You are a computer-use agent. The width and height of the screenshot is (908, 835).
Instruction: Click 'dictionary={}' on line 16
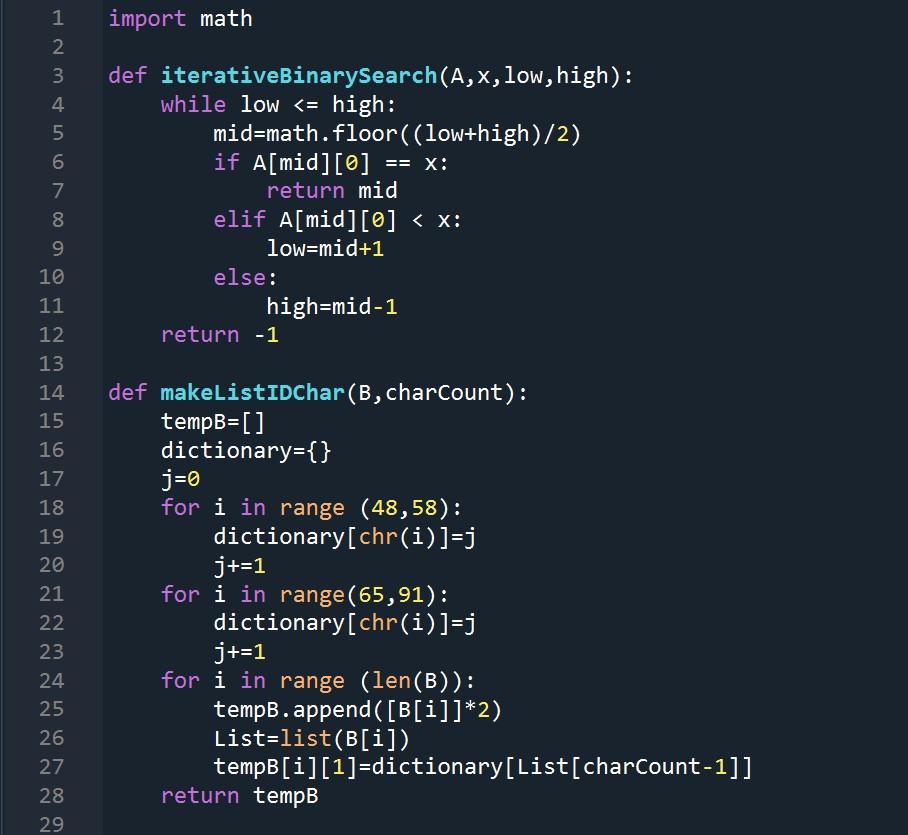246,451
